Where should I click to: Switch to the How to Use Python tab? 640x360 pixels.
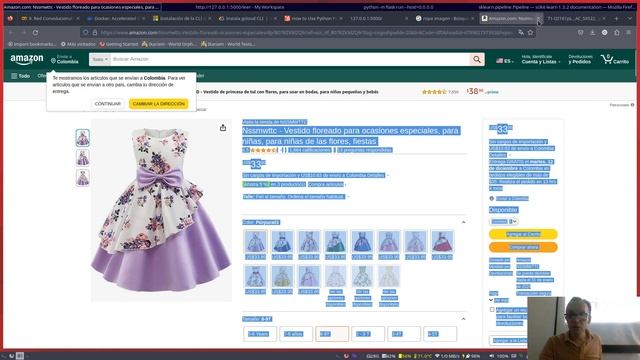tap(312, 18)
